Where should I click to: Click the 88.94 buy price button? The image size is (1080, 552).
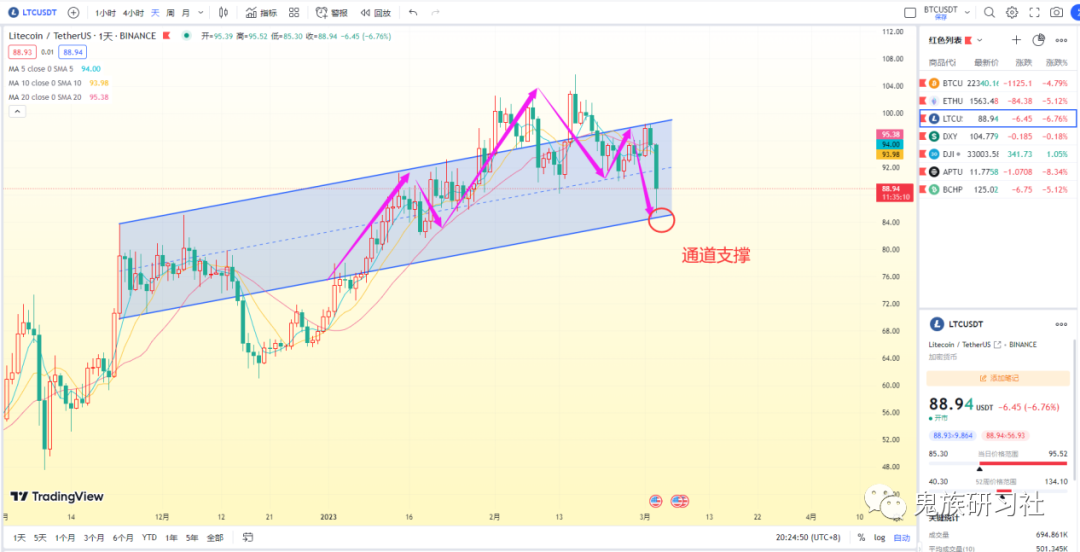pyautogui.click(x=72, y=51)
